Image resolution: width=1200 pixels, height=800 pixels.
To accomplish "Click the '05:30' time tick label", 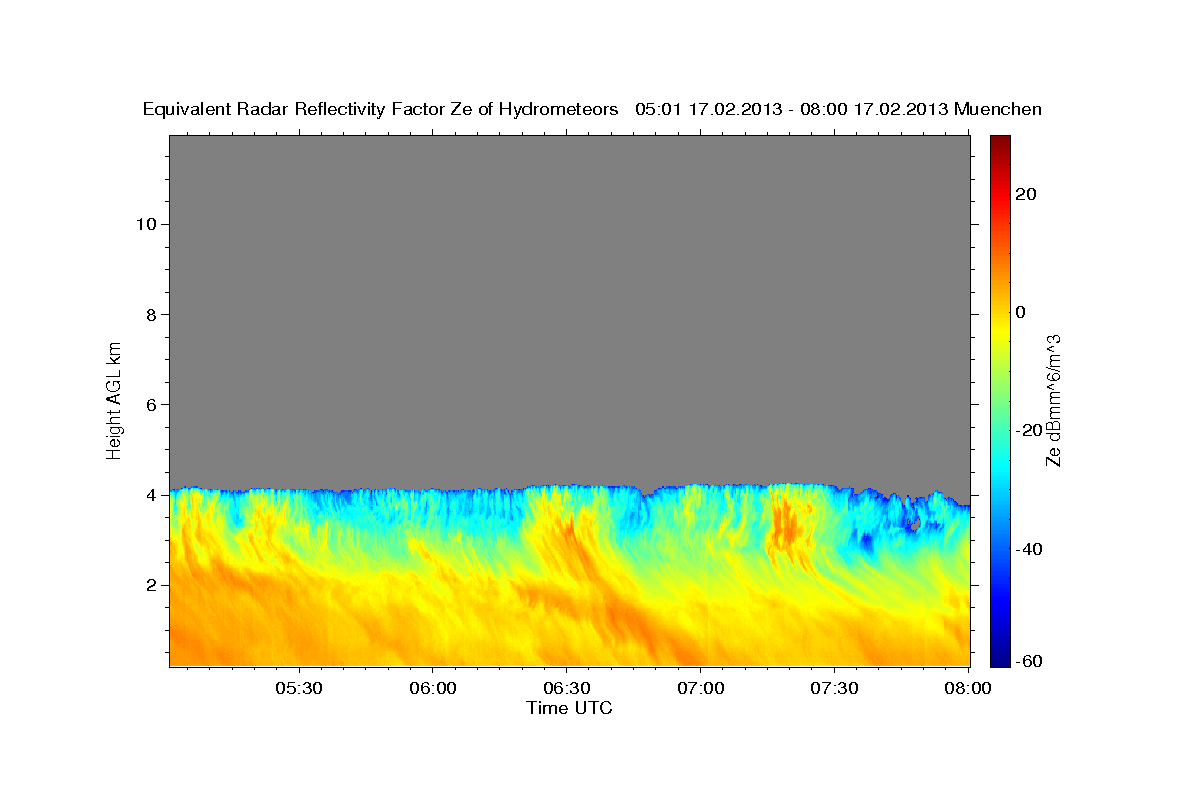I will tap(299, 689).
